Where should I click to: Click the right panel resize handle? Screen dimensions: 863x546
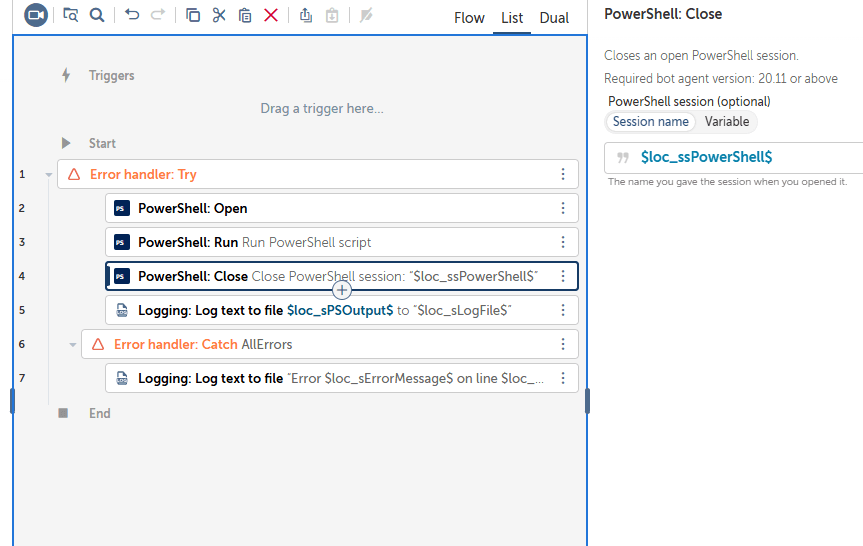[587, 401]
